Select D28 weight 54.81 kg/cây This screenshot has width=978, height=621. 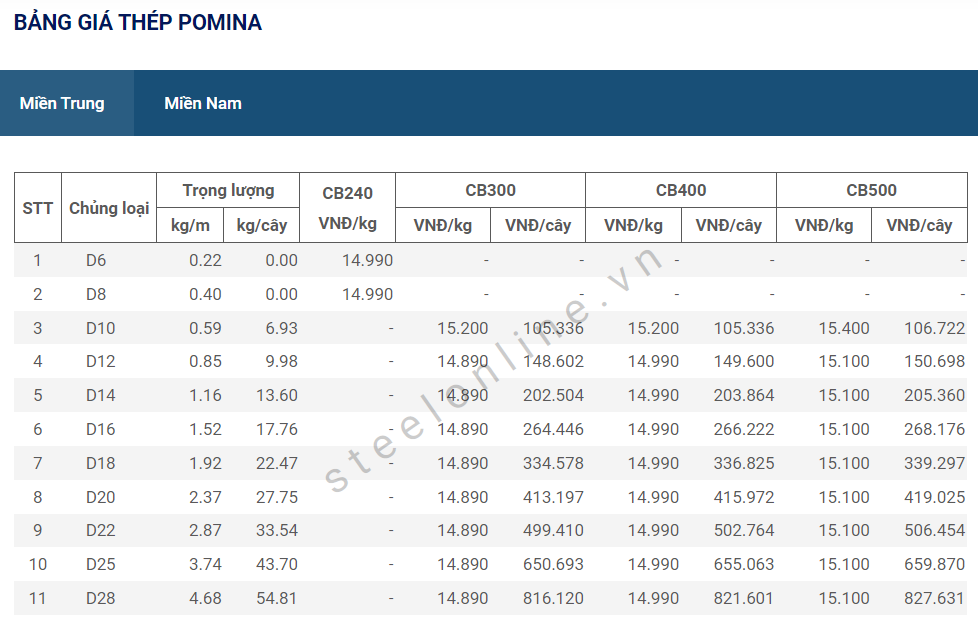[277, 598]
